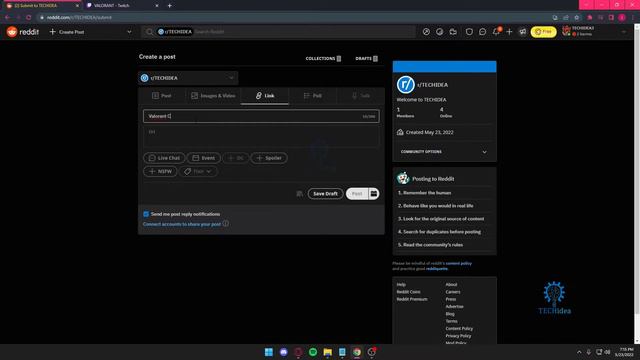
Task: Select the Link tab
Action: pos(265,96)
